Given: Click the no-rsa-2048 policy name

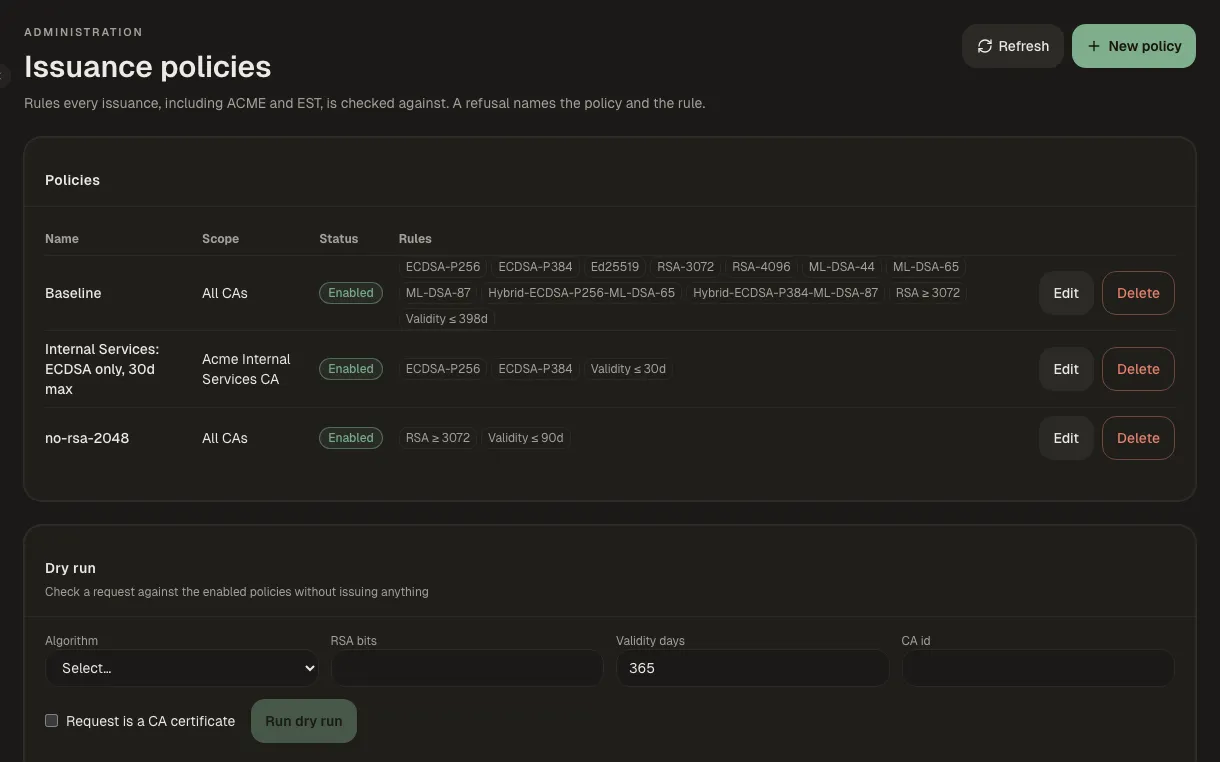Looking at the screenshot, I should (87, 438).
